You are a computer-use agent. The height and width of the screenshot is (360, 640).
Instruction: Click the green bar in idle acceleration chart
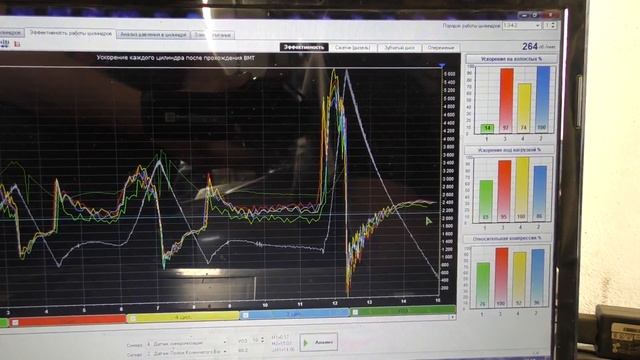[487, 129]
